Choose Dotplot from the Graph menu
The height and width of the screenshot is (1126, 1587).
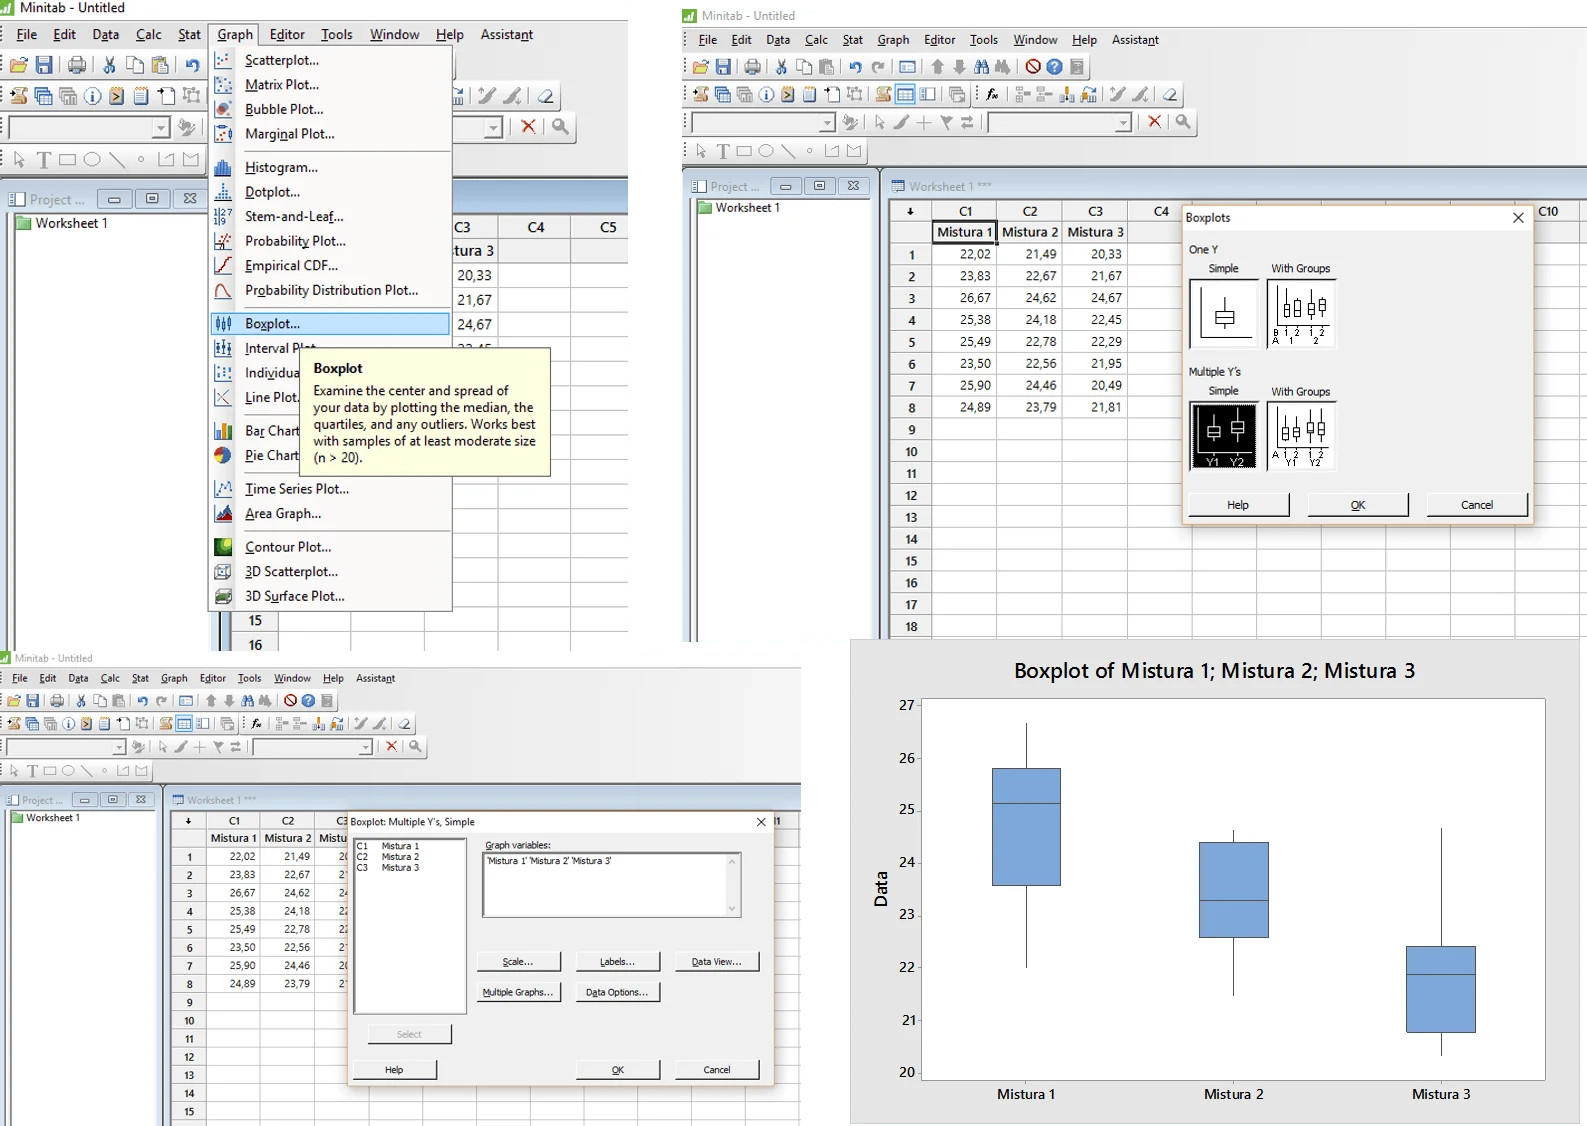pyautogui.click(x=272, y=192)
